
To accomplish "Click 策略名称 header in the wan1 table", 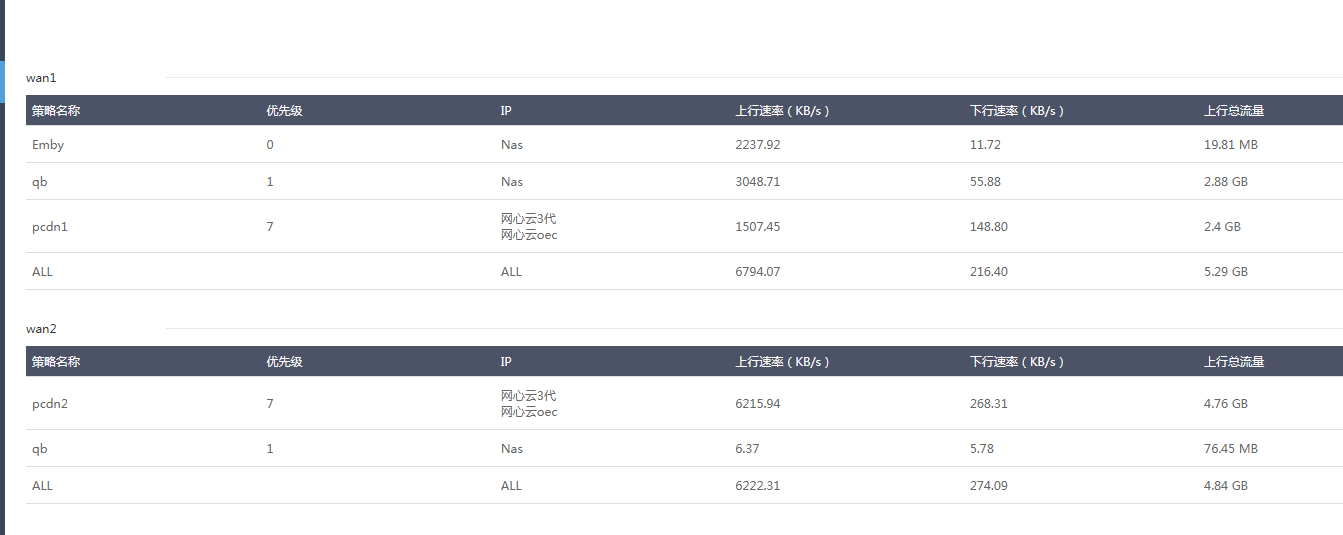I will (x=56, y=111).
